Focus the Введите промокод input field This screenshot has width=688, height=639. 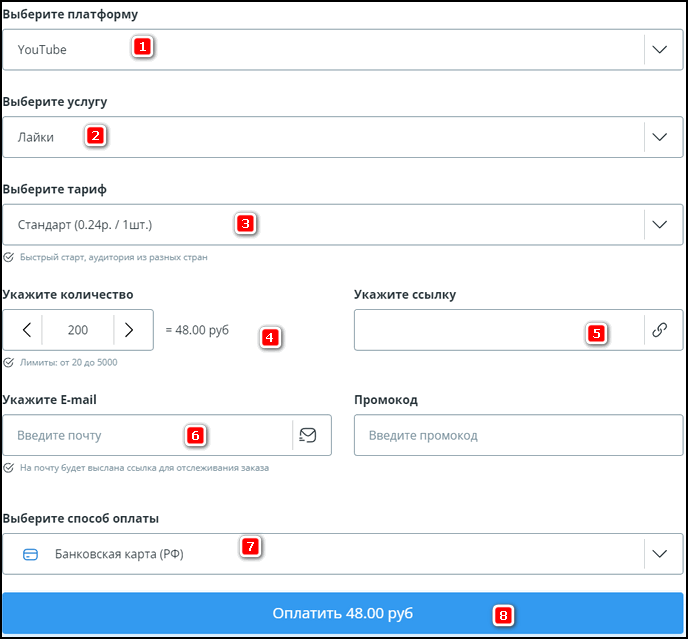click(x=519, y=435)
